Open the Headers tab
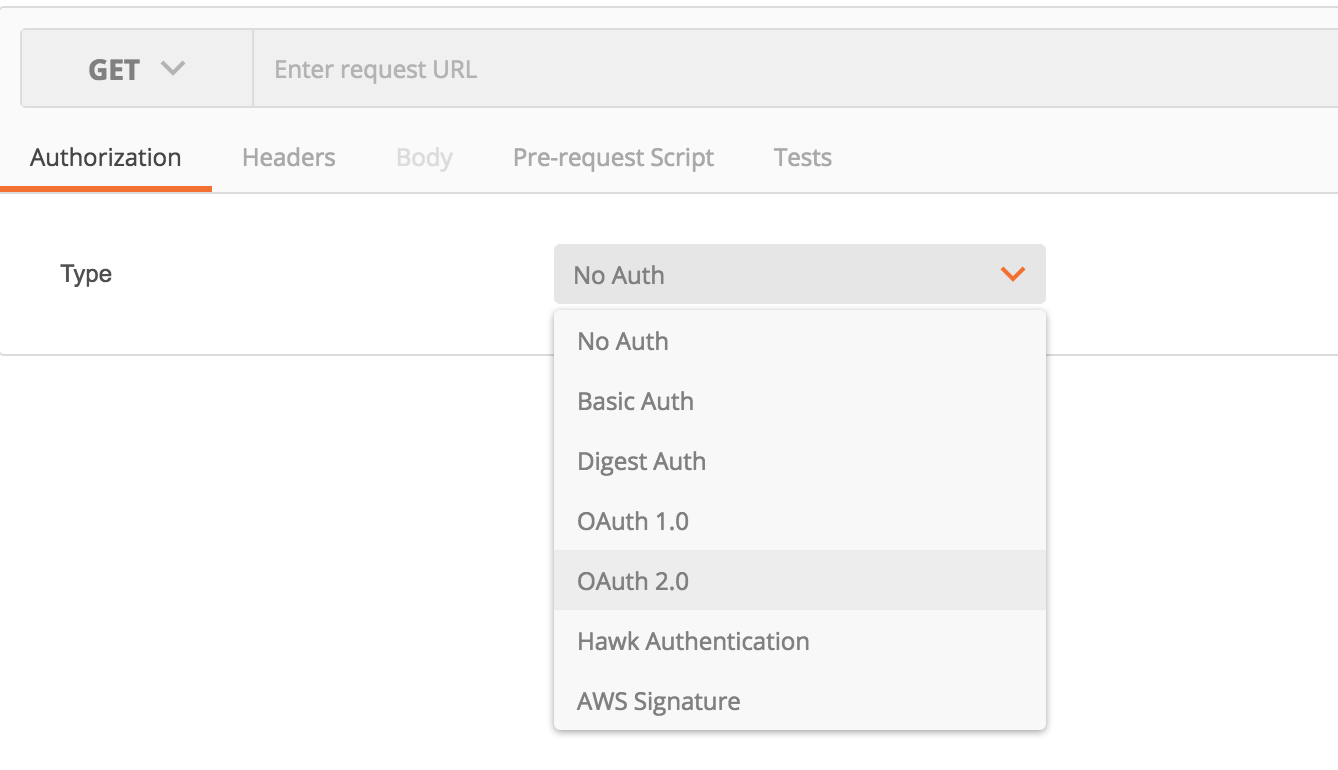 pos(289,157)
